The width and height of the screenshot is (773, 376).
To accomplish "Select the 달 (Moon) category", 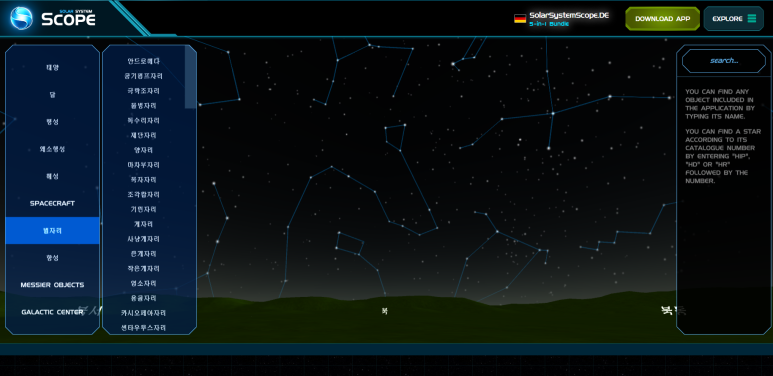I will (52, 95).
